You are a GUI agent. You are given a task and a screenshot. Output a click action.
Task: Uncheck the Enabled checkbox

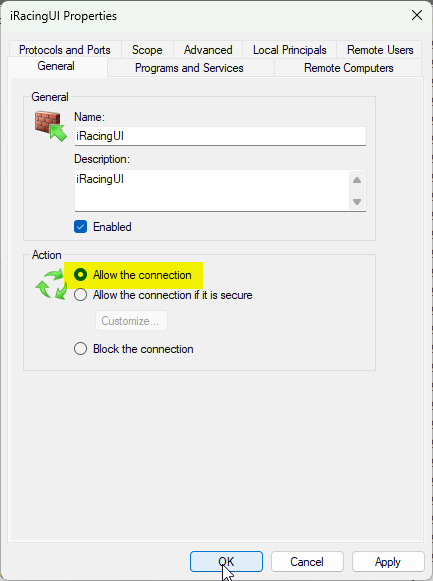coord(80,227)
